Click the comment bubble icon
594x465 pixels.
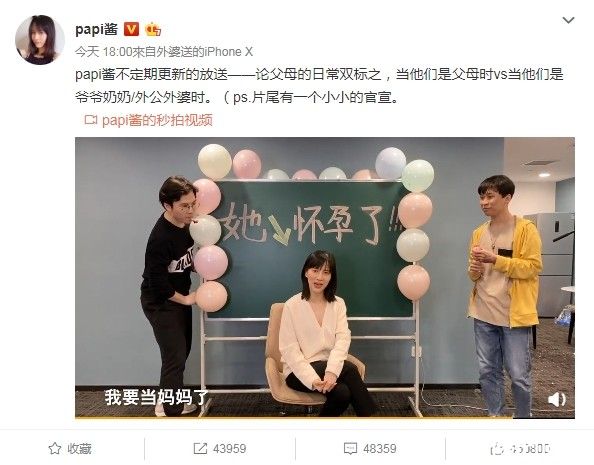tap(350, 449)
